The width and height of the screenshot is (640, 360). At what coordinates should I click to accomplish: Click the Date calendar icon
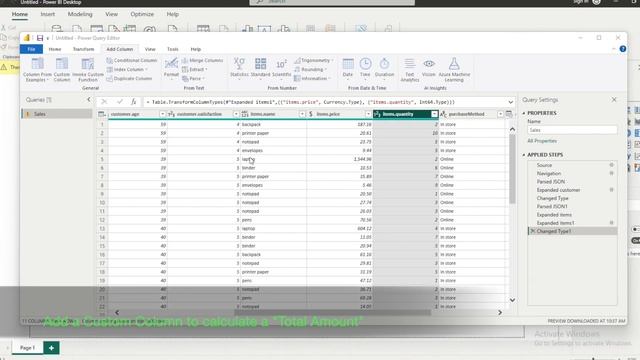tap(348, 64)
